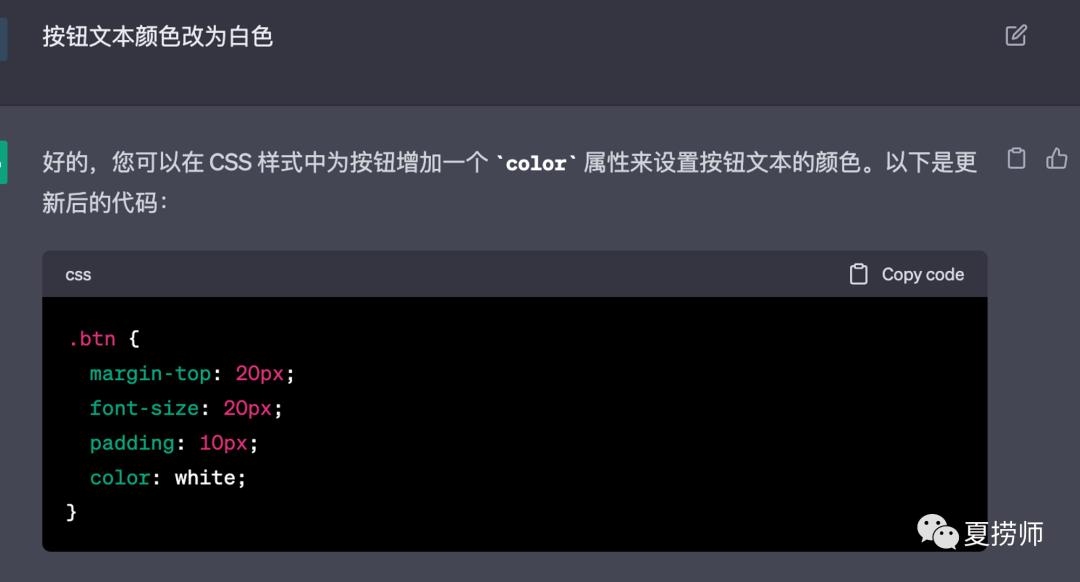Click the clipboard icon beside Copy code
The width and height of the screenshot is (1080, 582).
[x=858, y=274]
